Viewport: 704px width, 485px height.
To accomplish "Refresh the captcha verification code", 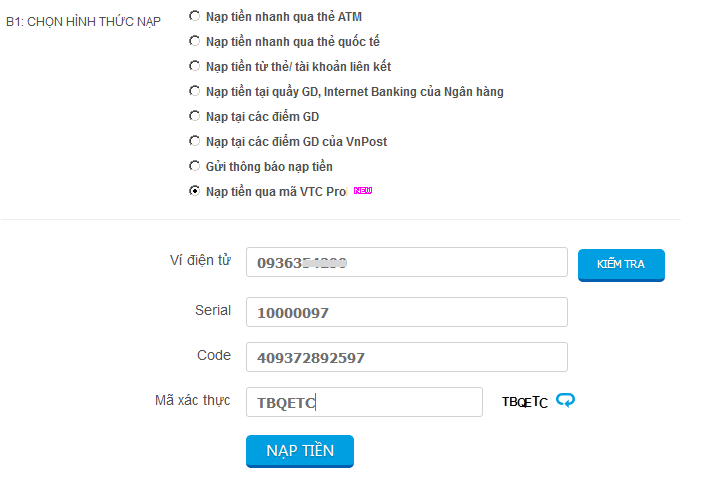I will [565, 400].
